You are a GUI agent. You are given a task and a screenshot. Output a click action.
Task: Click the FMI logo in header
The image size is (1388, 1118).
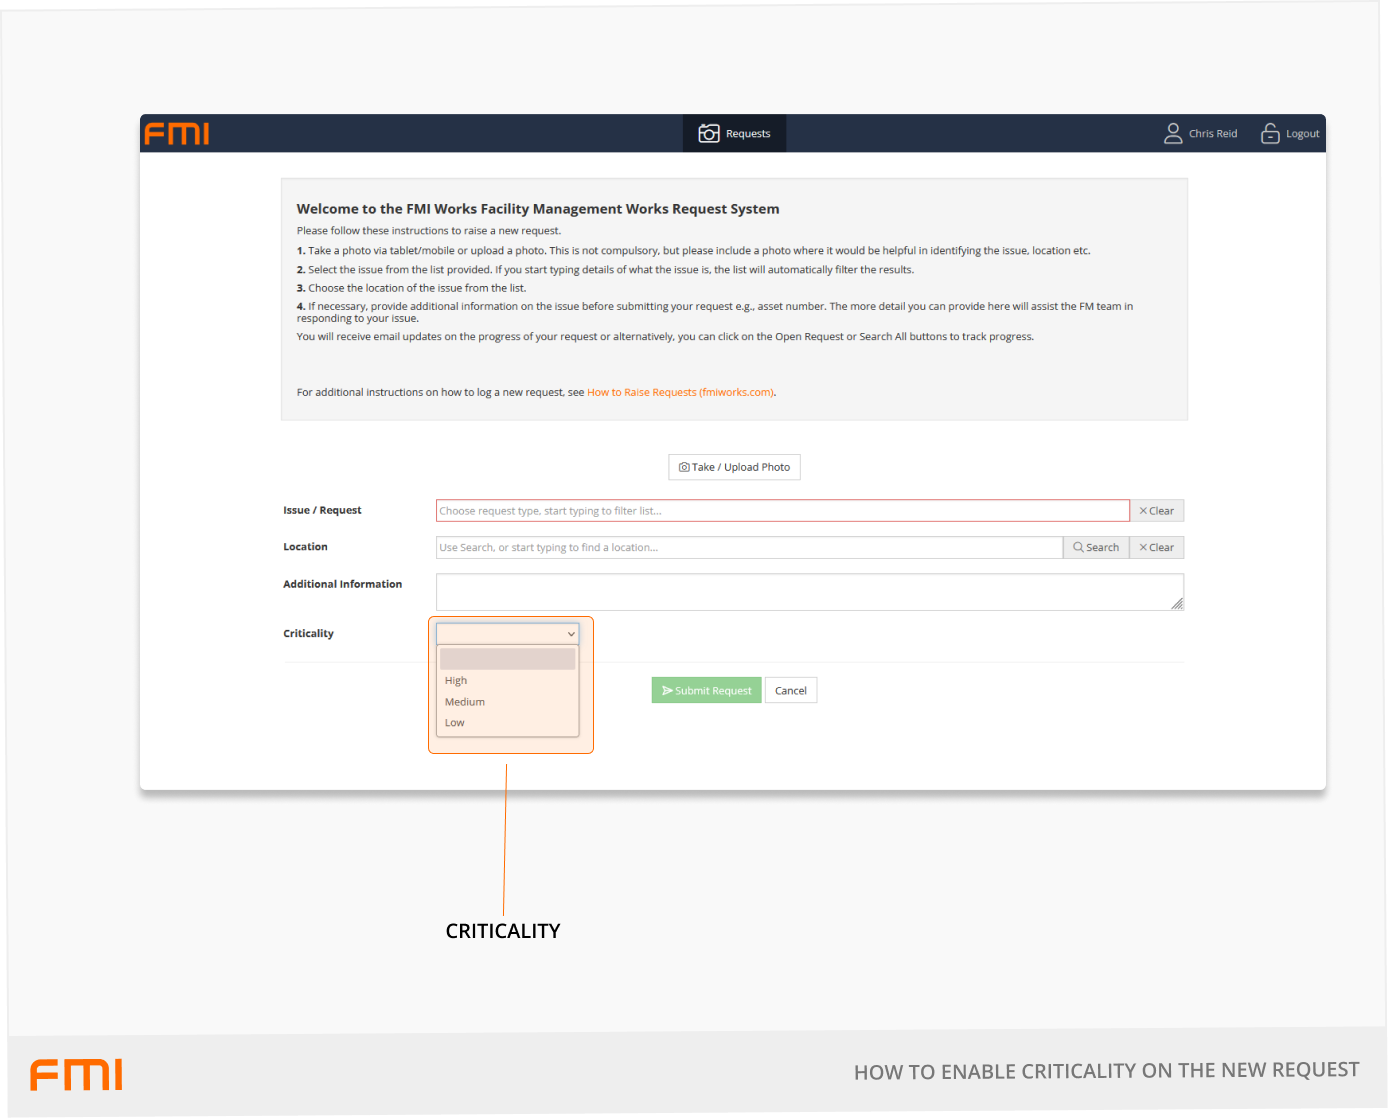coord(177,134)
